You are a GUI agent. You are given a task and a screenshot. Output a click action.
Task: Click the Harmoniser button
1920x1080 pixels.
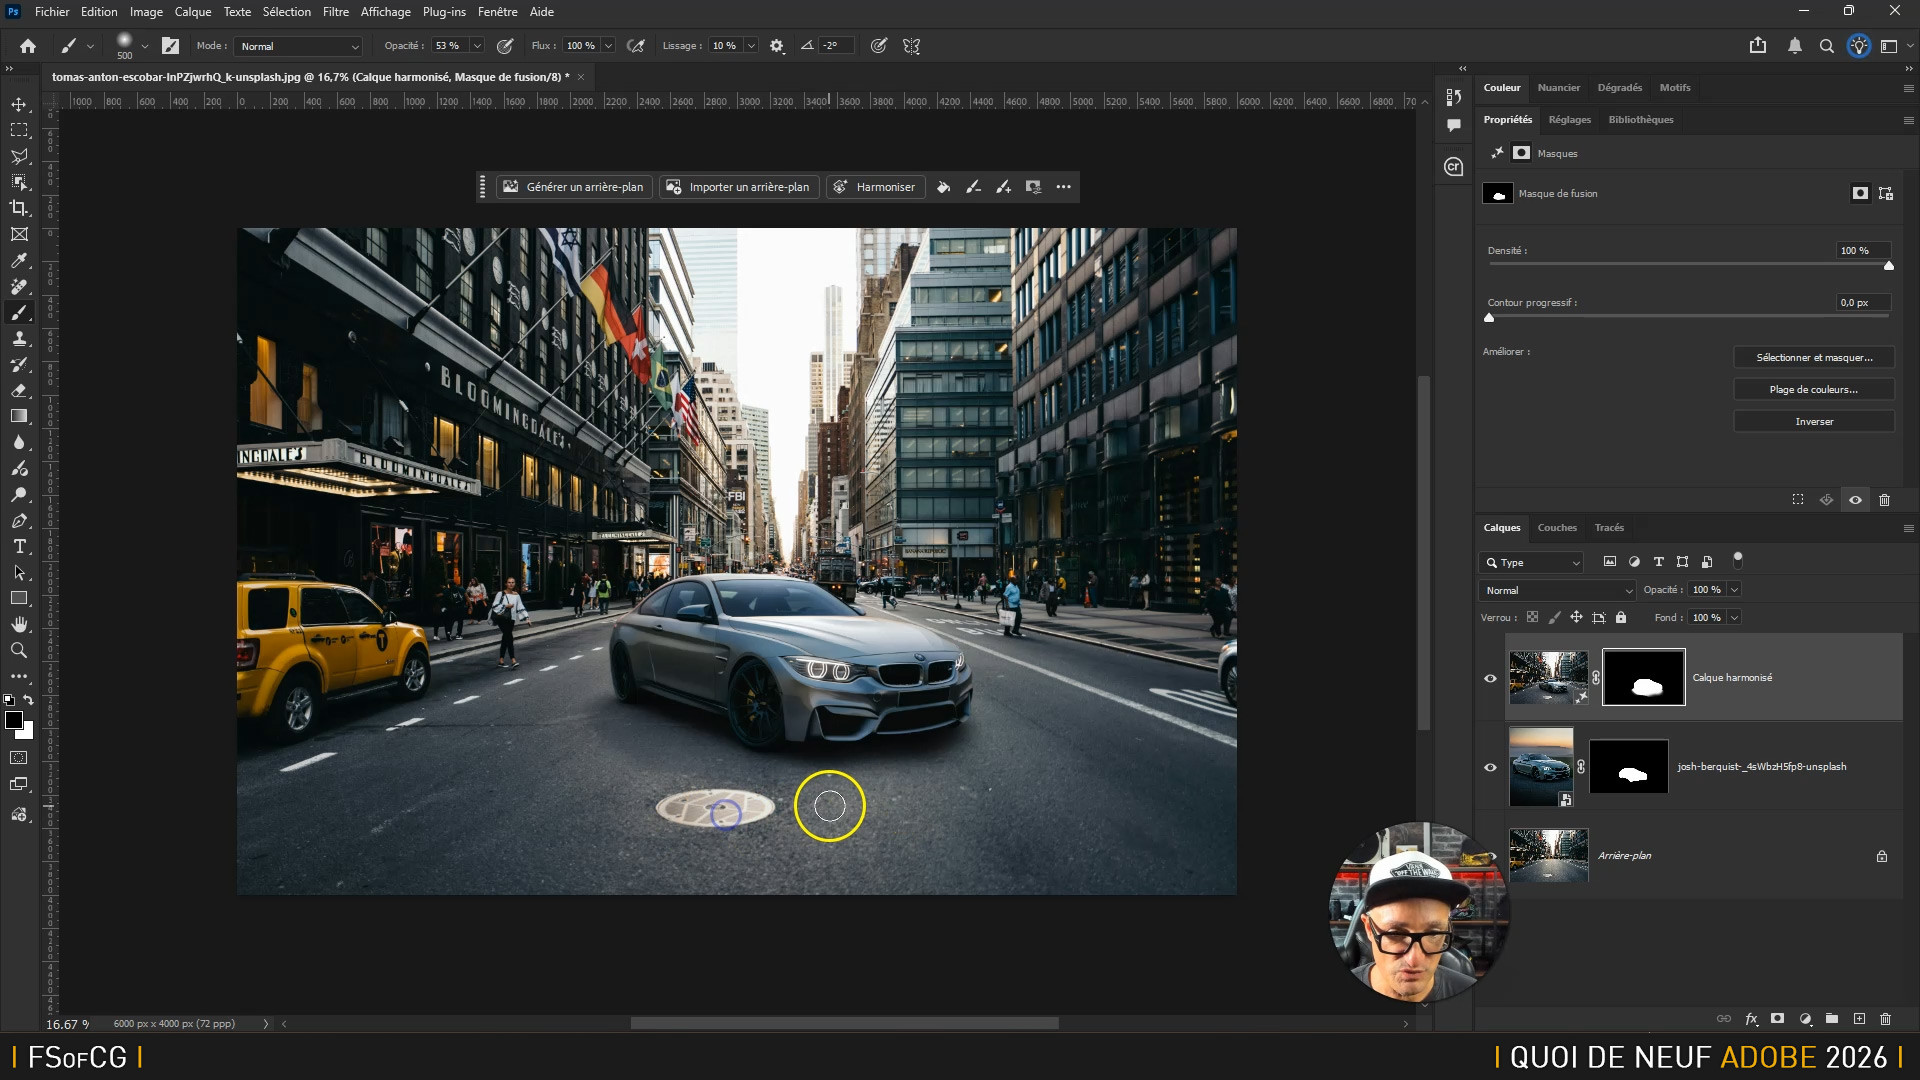[x=875, y=187]
